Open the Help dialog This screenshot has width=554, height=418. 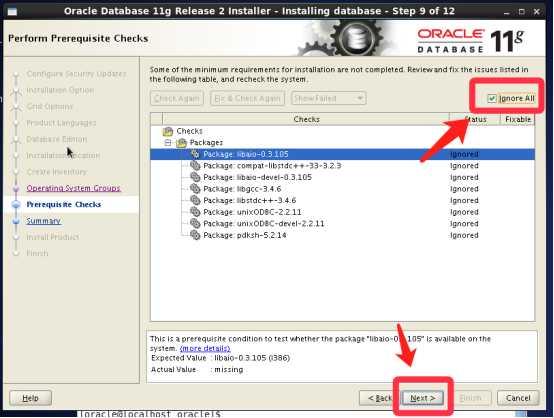pos(30,398)
